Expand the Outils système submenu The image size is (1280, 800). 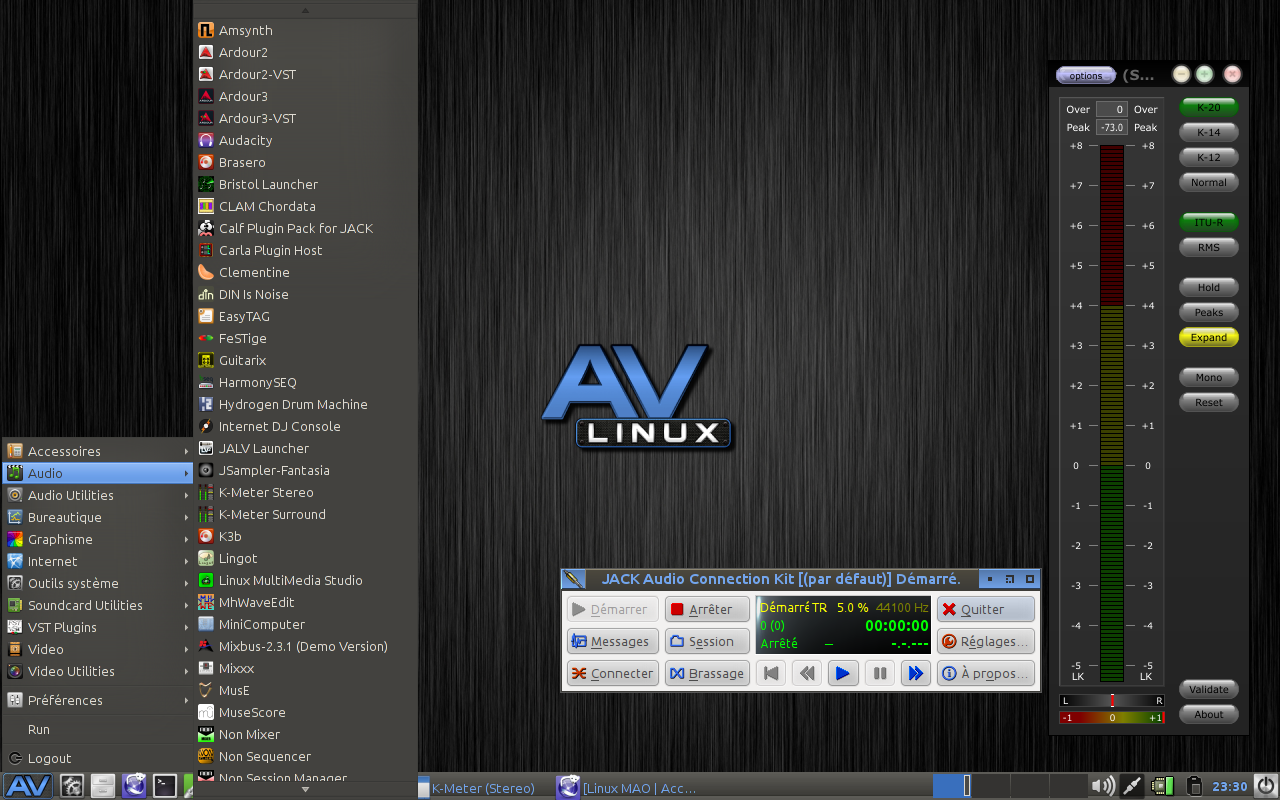(98, 583)
